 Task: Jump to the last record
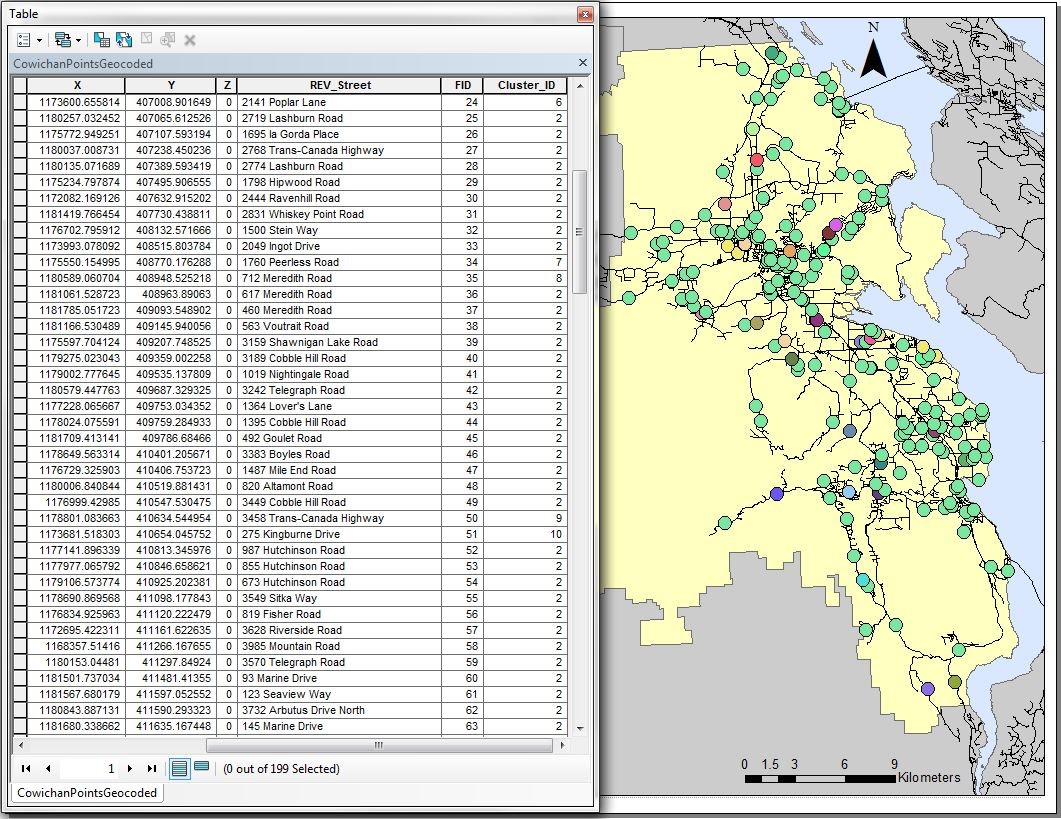[x=151, y=769]
